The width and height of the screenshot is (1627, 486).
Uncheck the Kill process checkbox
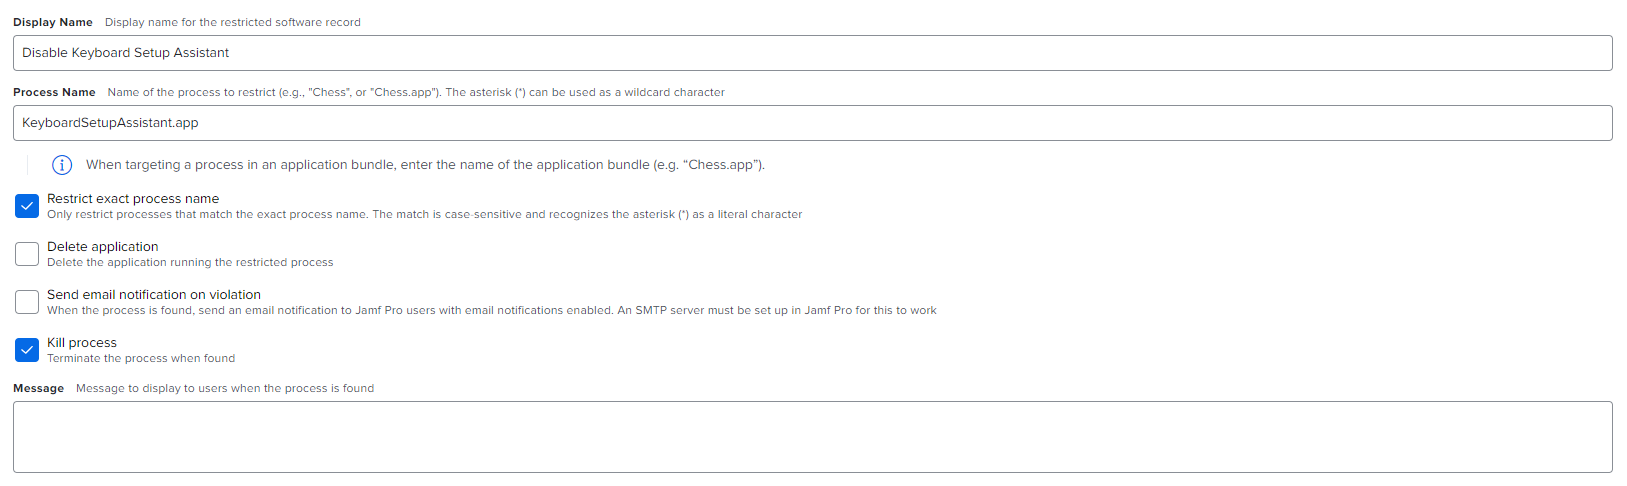coord(27,350)
